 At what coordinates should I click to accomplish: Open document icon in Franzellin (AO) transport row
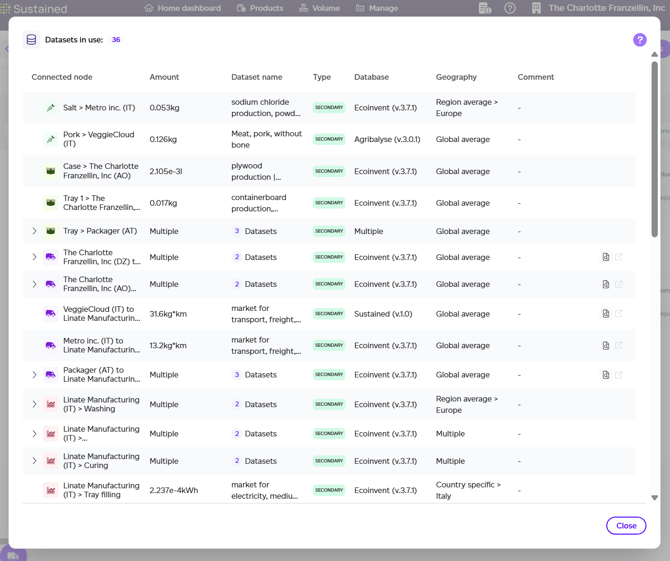(x=605, y=284)
